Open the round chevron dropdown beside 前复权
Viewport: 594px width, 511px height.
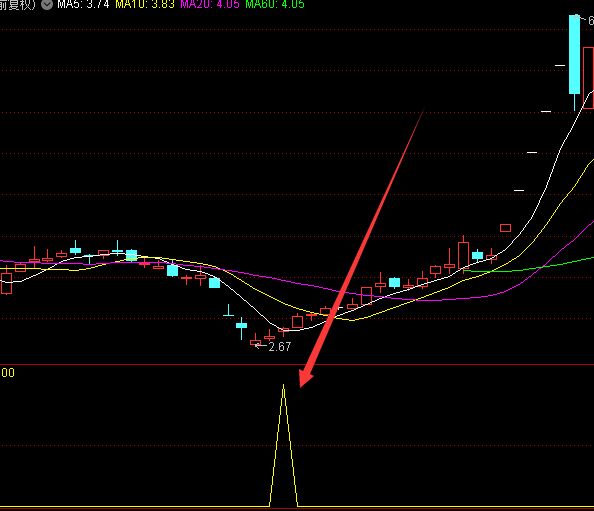point(47,5)
